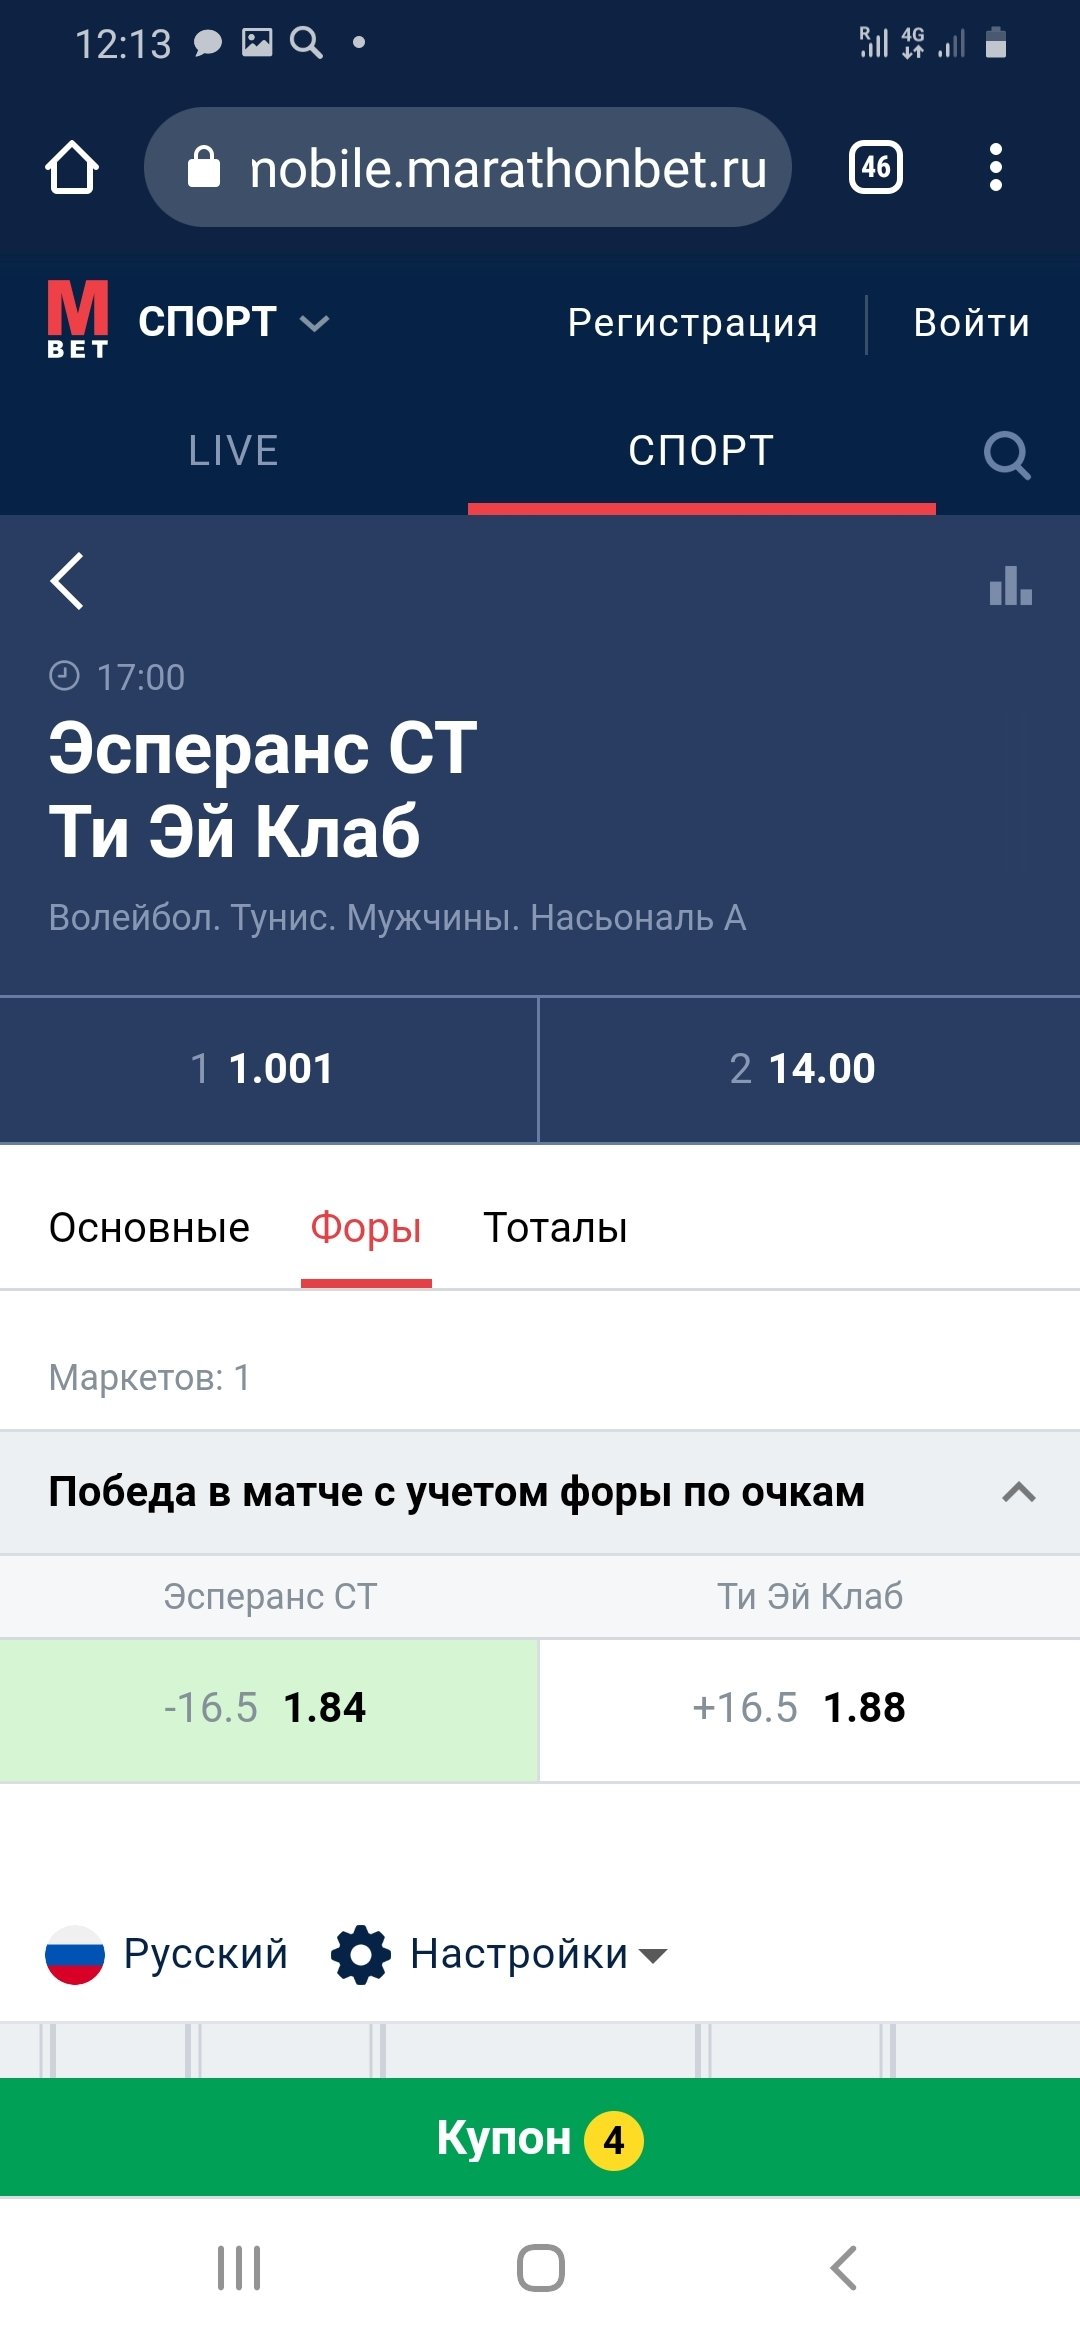Open match statistics bar chart icon
This screenshot has height=2340, width=1080.
[x=1010, y=585]
